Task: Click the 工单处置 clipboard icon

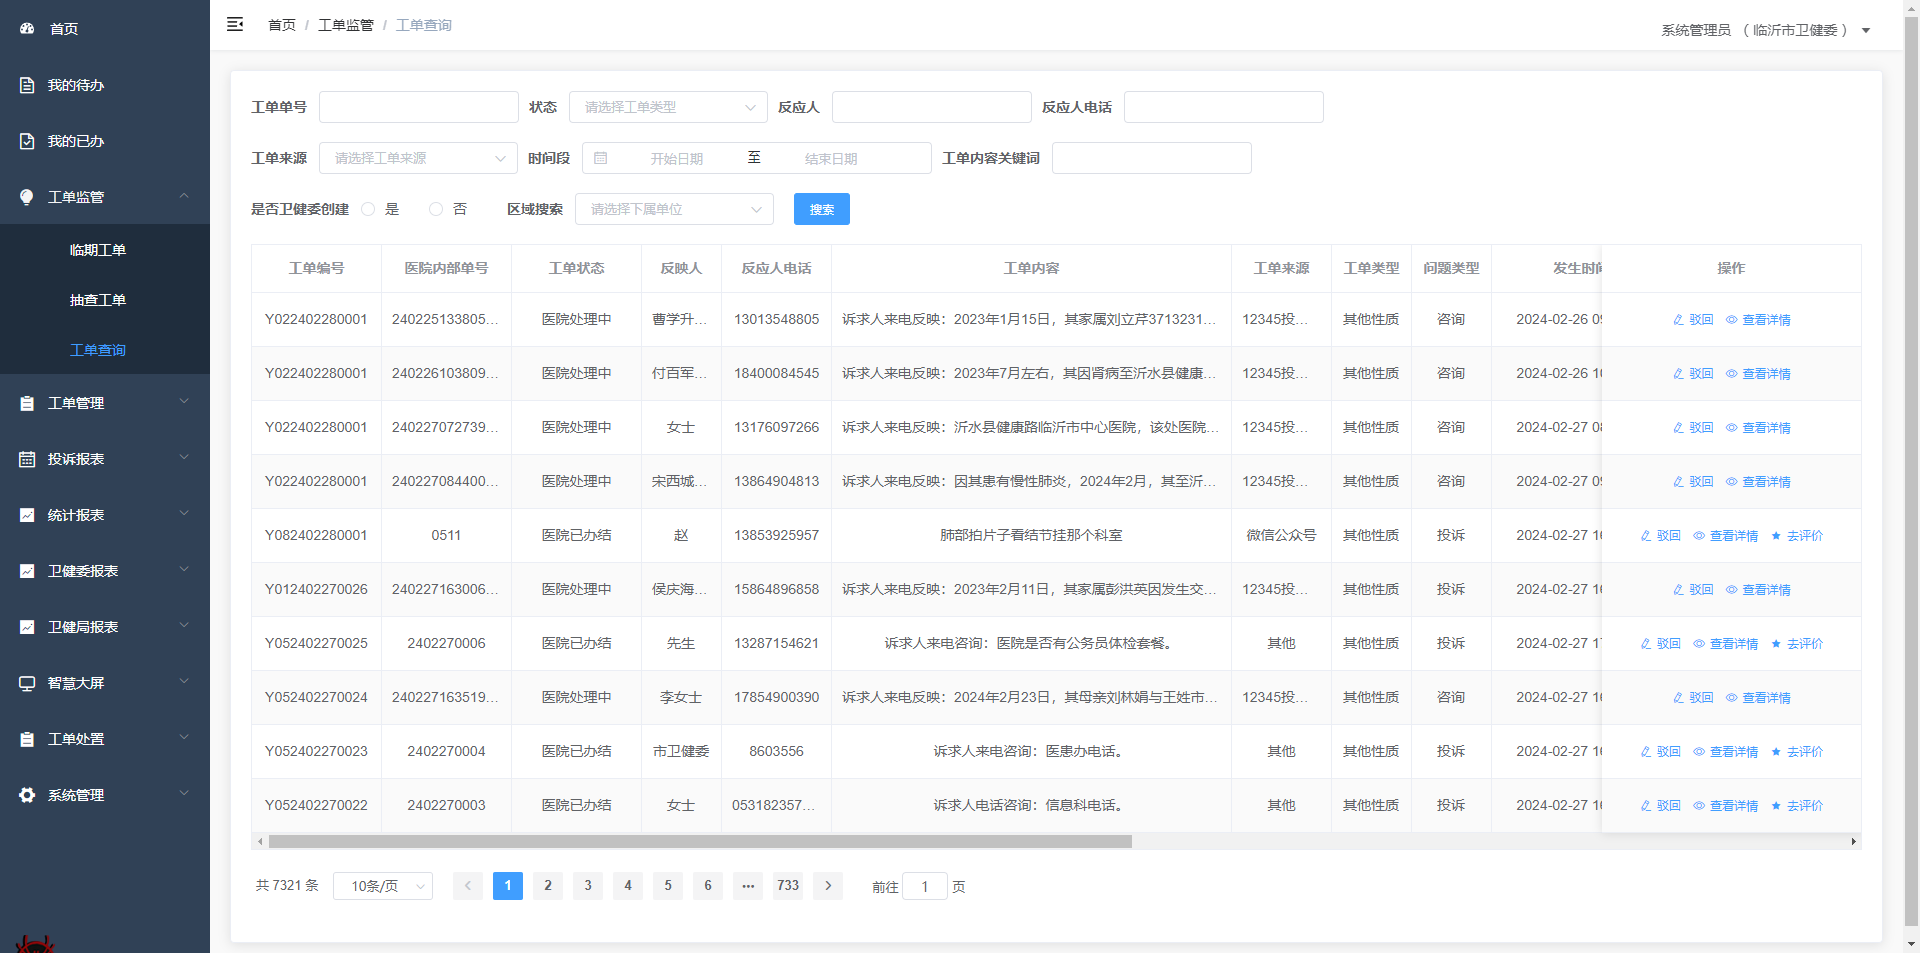Action: [27, 739]
